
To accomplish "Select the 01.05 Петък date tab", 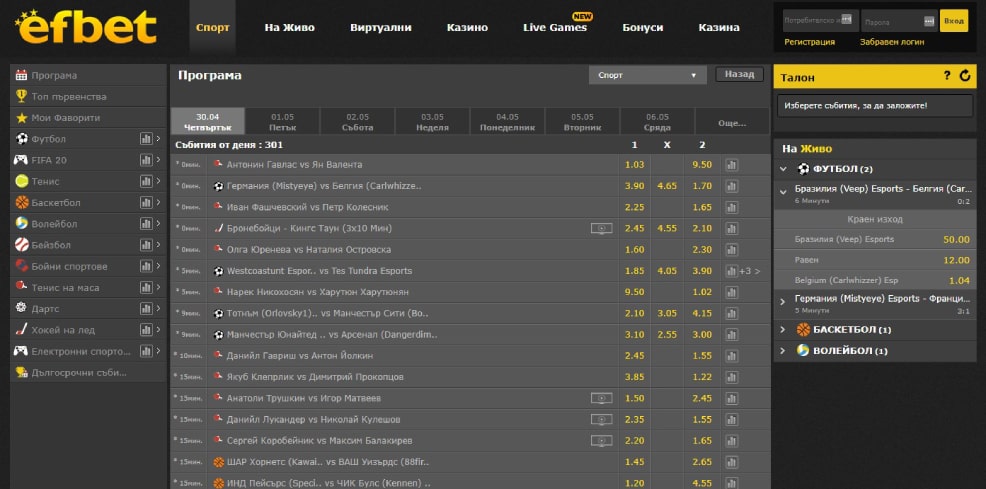I will pos(282,122).
